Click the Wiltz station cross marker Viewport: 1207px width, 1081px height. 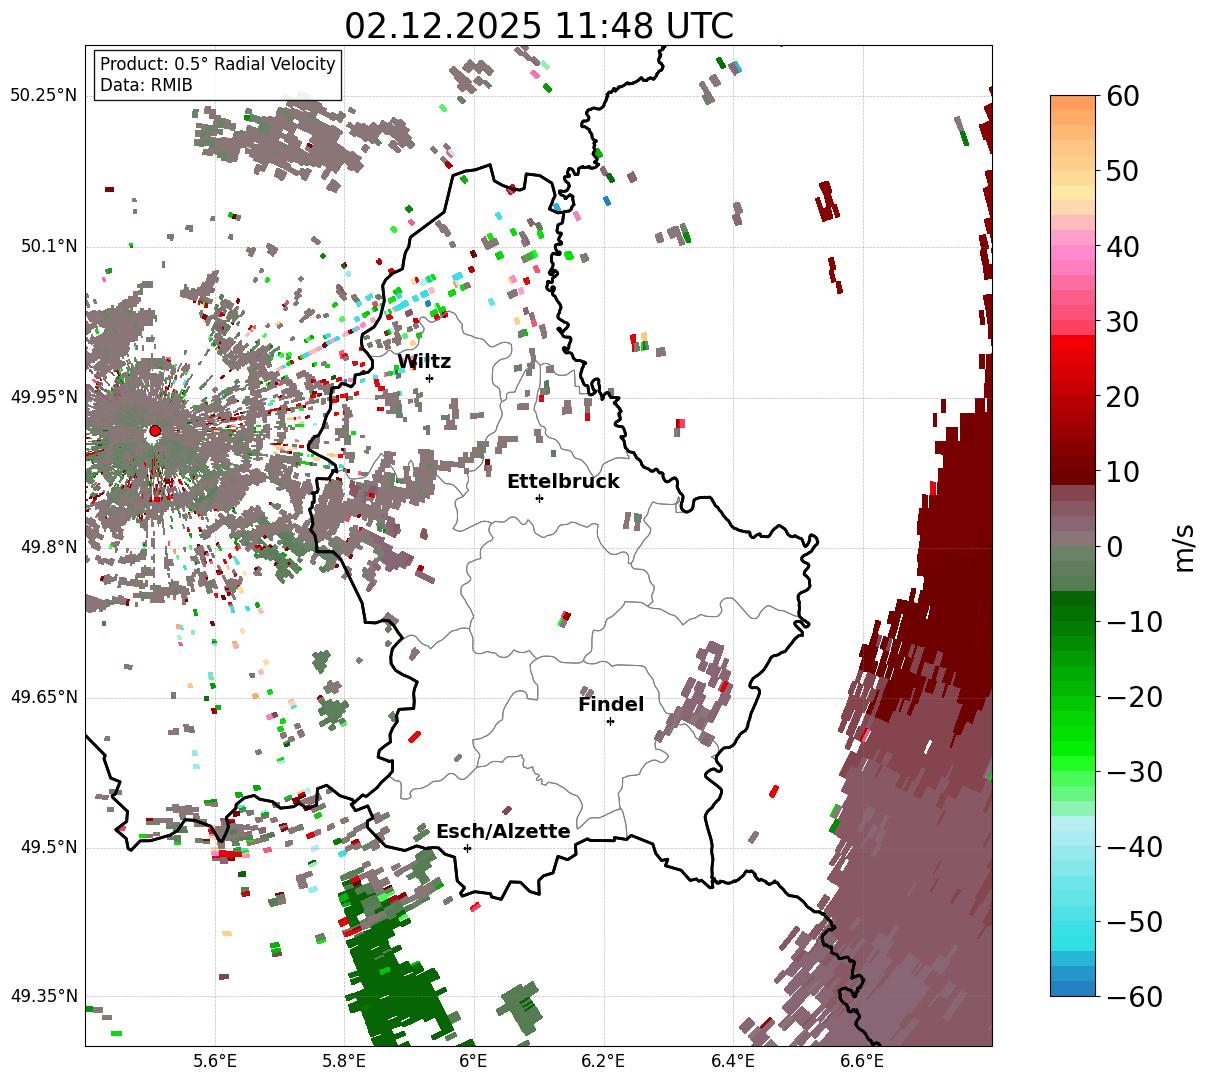(x=429, y=378)
